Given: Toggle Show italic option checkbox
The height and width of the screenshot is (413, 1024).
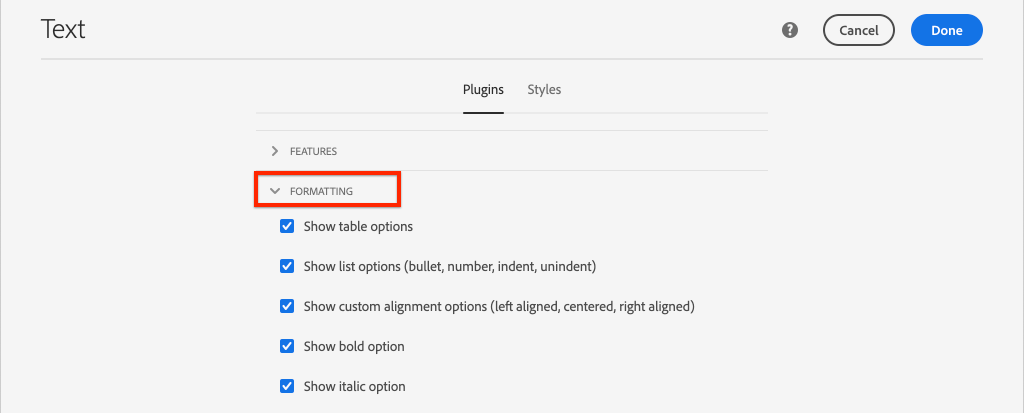Looking at the screenshot, I should tap(287, 386).
